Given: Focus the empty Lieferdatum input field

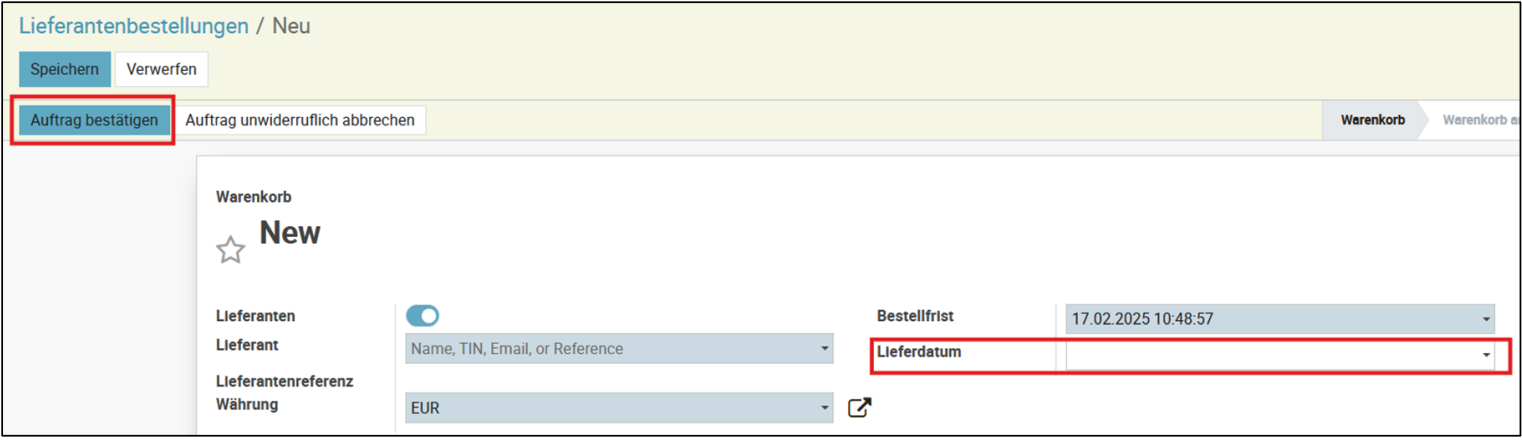Looking at the screenshot, I should pos(1270,356).
